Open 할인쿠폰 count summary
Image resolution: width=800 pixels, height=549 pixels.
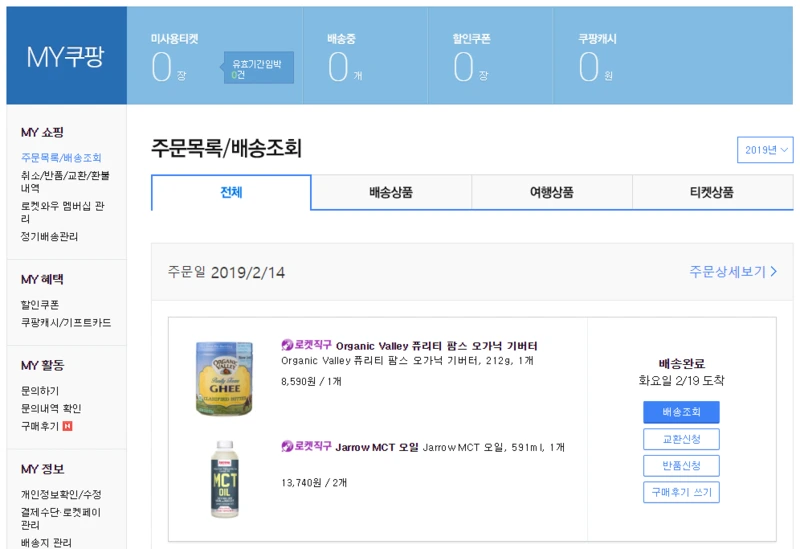click(x=471, y=59)
